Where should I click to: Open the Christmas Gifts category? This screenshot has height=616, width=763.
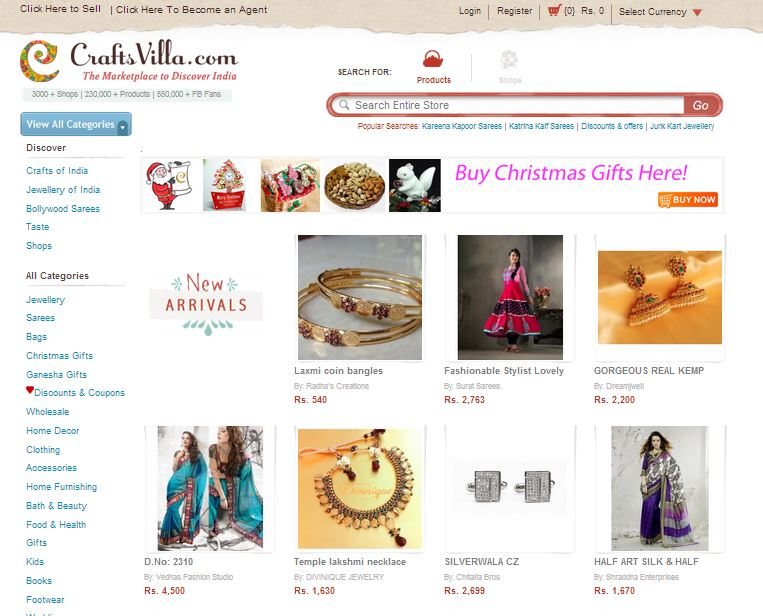(59, 356)
